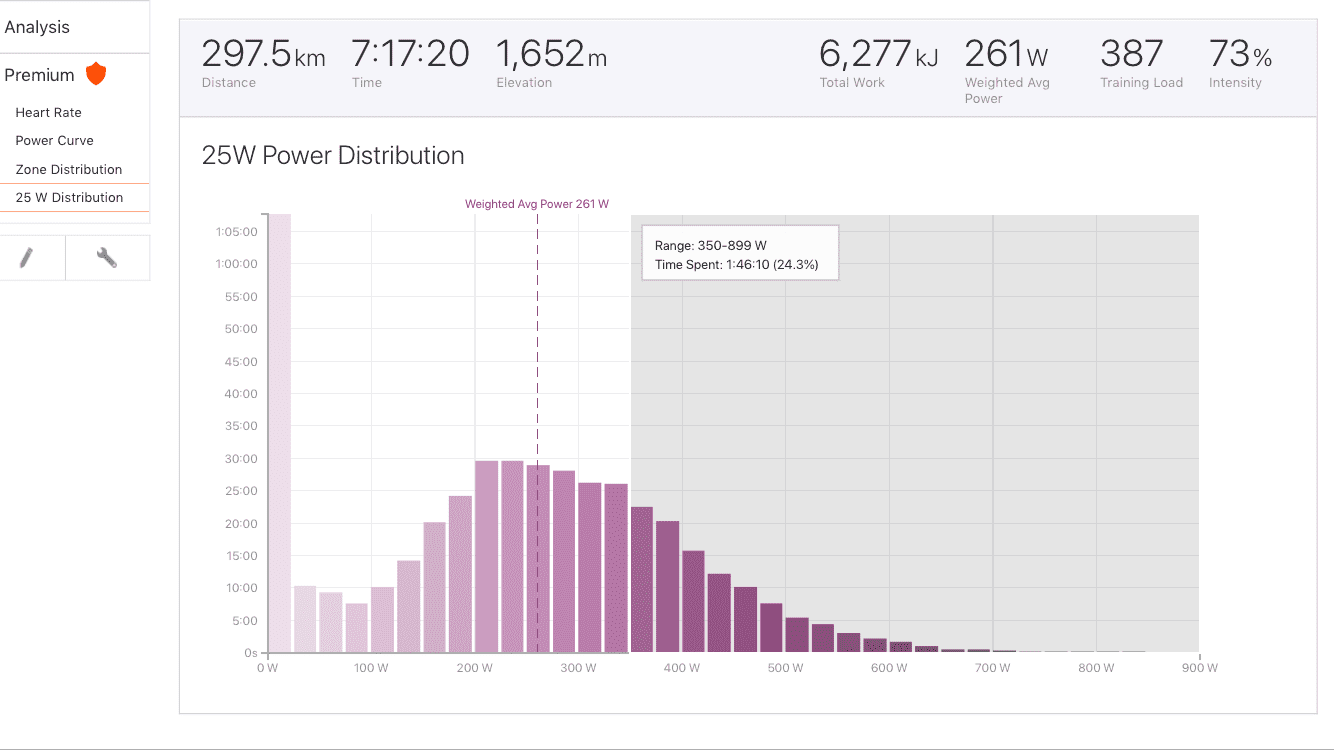1334x750 pixels.
Task: Click the 6,277 kJ Total Work stat
Action: [x=878, y=63]
